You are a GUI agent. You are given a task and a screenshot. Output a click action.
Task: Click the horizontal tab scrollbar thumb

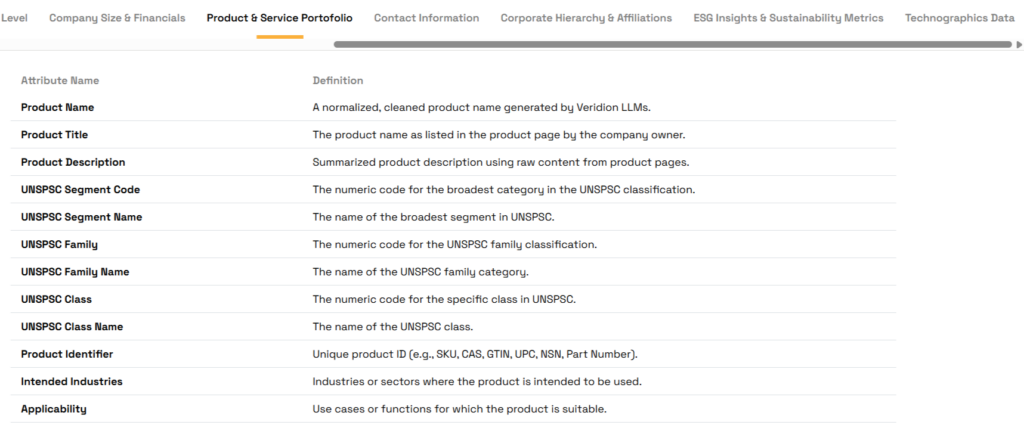click(x=672, y=44)
